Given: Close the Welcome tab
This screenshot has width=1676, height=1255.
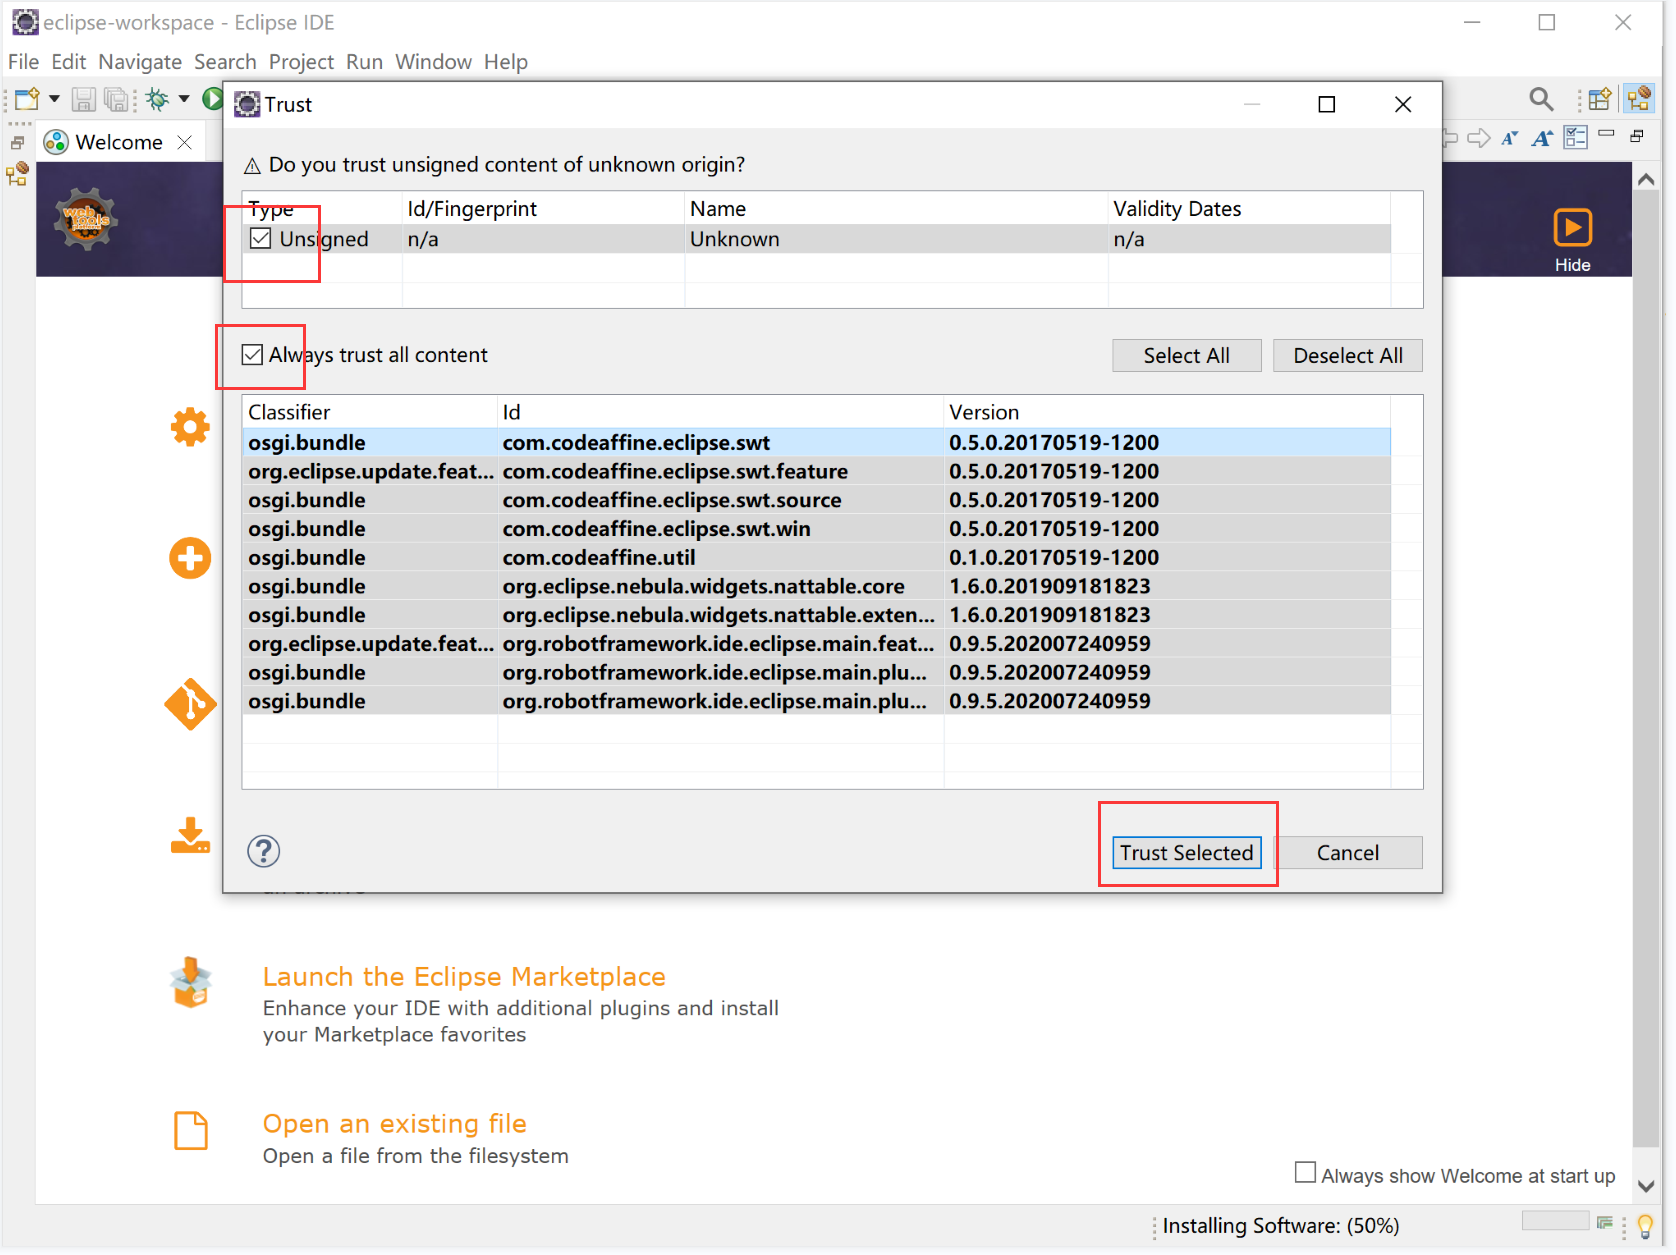Looking at the screenshot, I should click(185, 142).
